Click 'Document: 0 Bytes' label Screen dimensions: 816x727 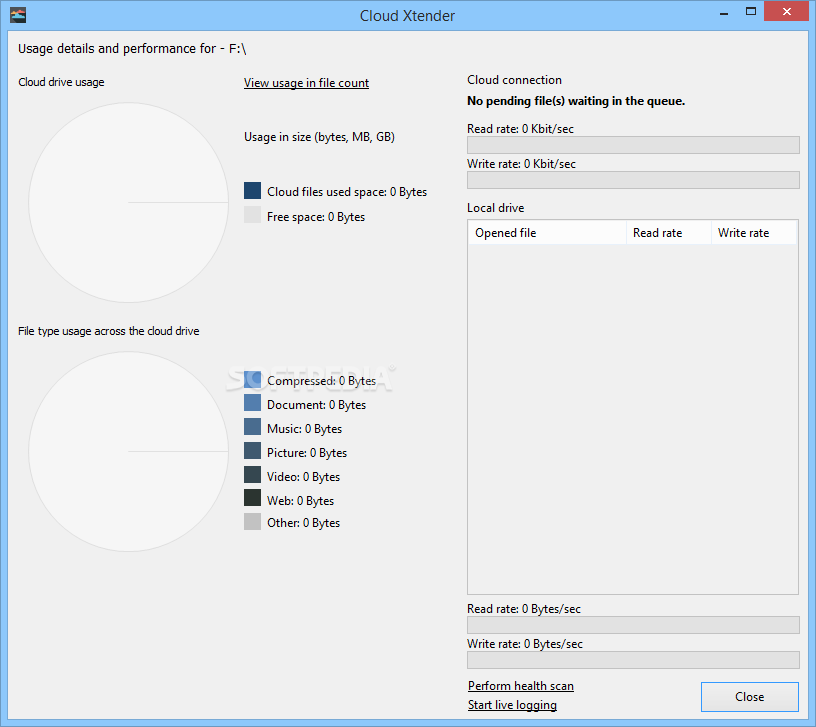click(316, 405)
